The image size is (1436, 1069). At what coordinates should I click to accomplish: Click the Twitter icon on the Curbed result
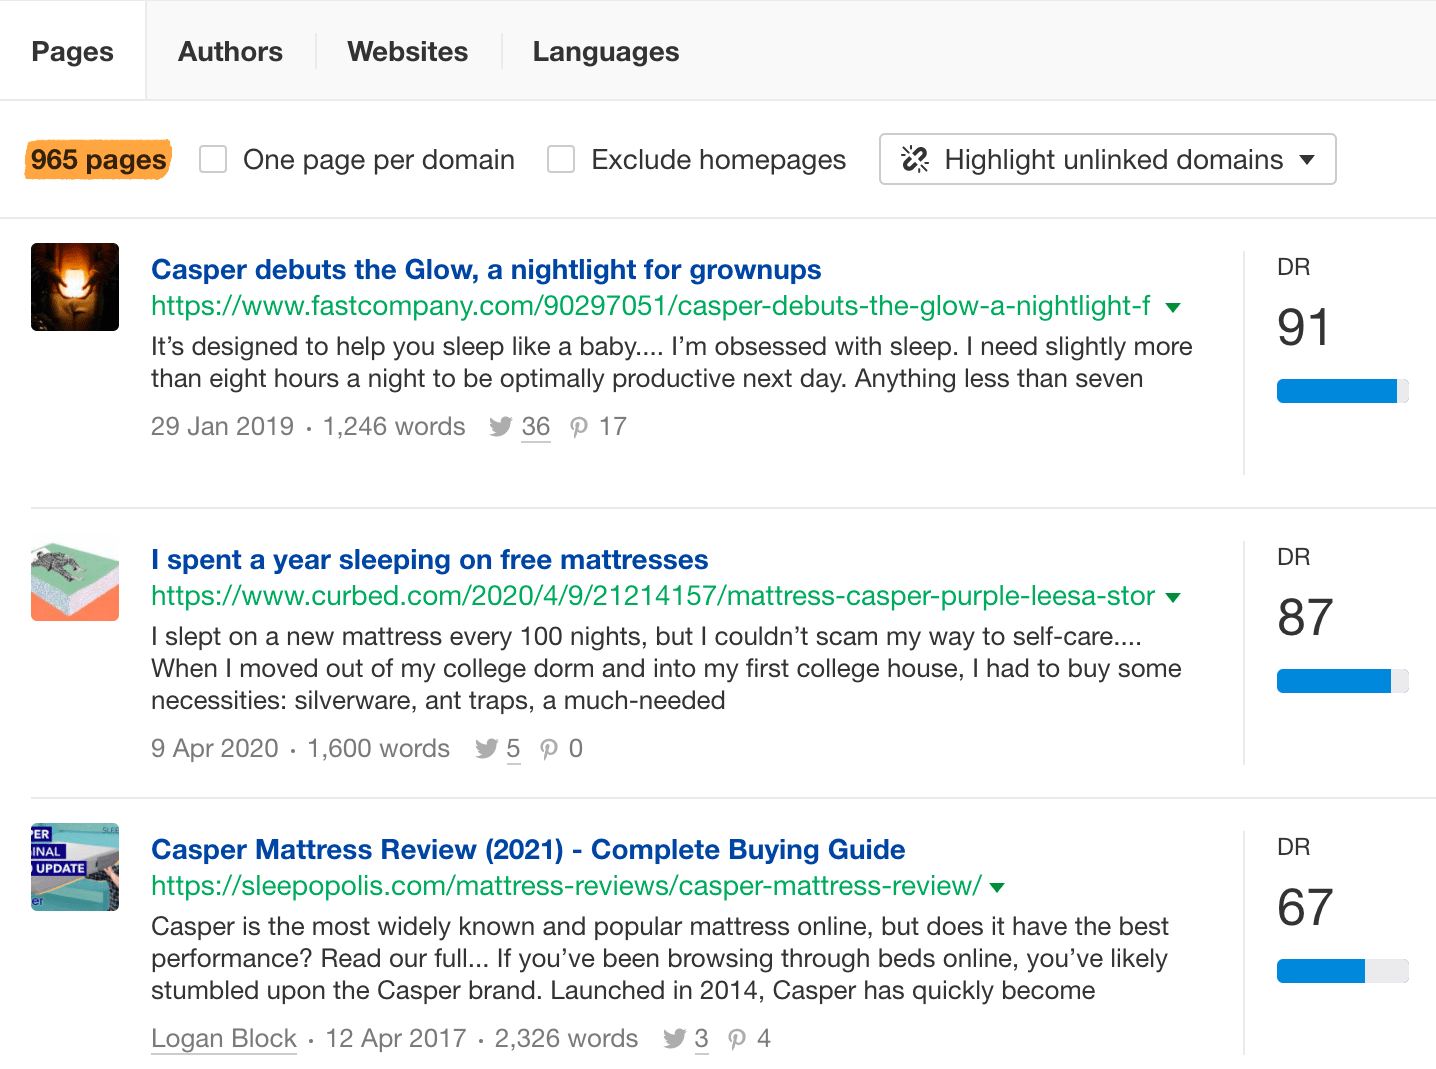coord(486,749)
